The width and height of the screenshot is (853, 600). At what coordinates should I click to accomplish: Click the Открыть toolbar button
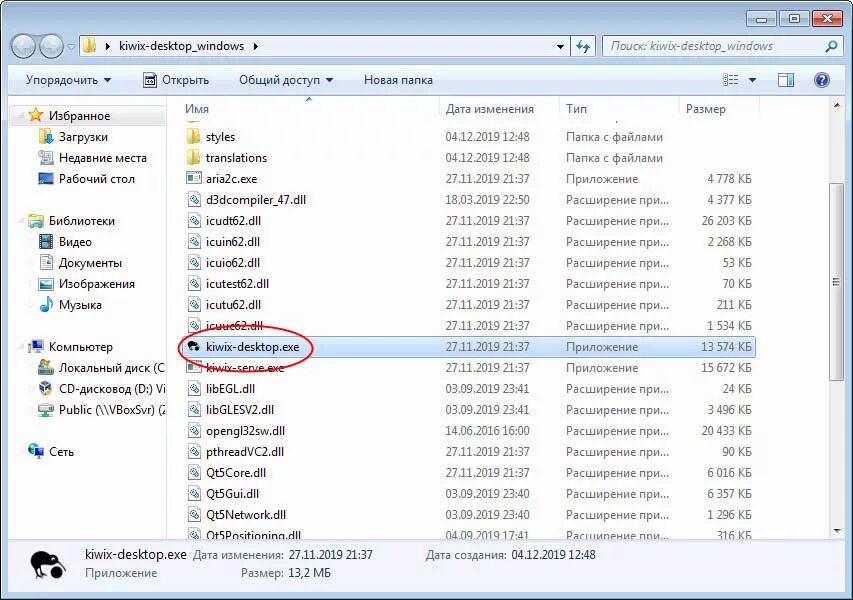(x=176, y=80)
